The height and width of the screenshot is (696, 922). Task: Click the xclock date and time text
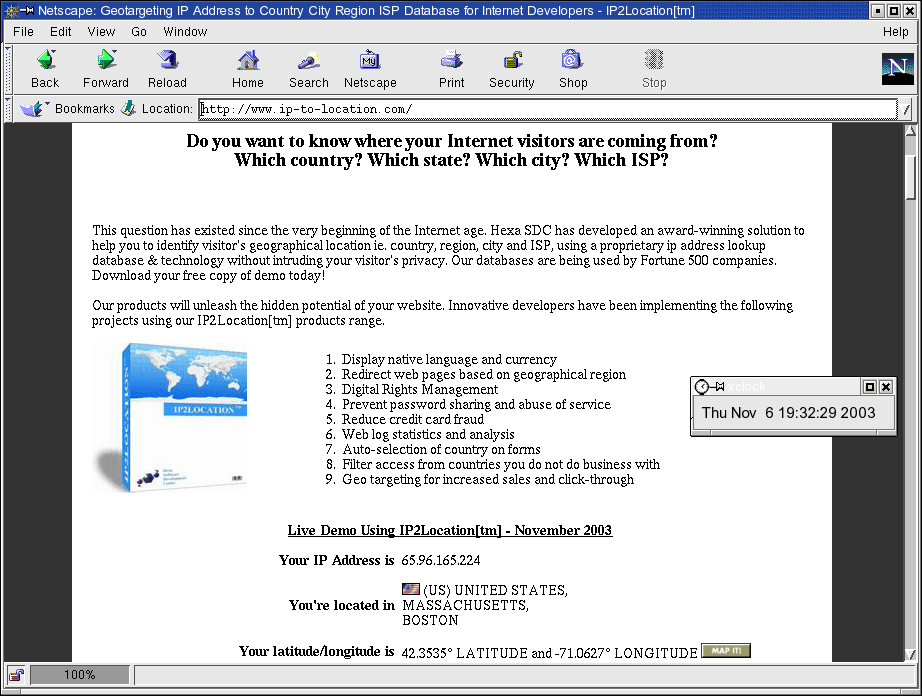click(788, 413)
